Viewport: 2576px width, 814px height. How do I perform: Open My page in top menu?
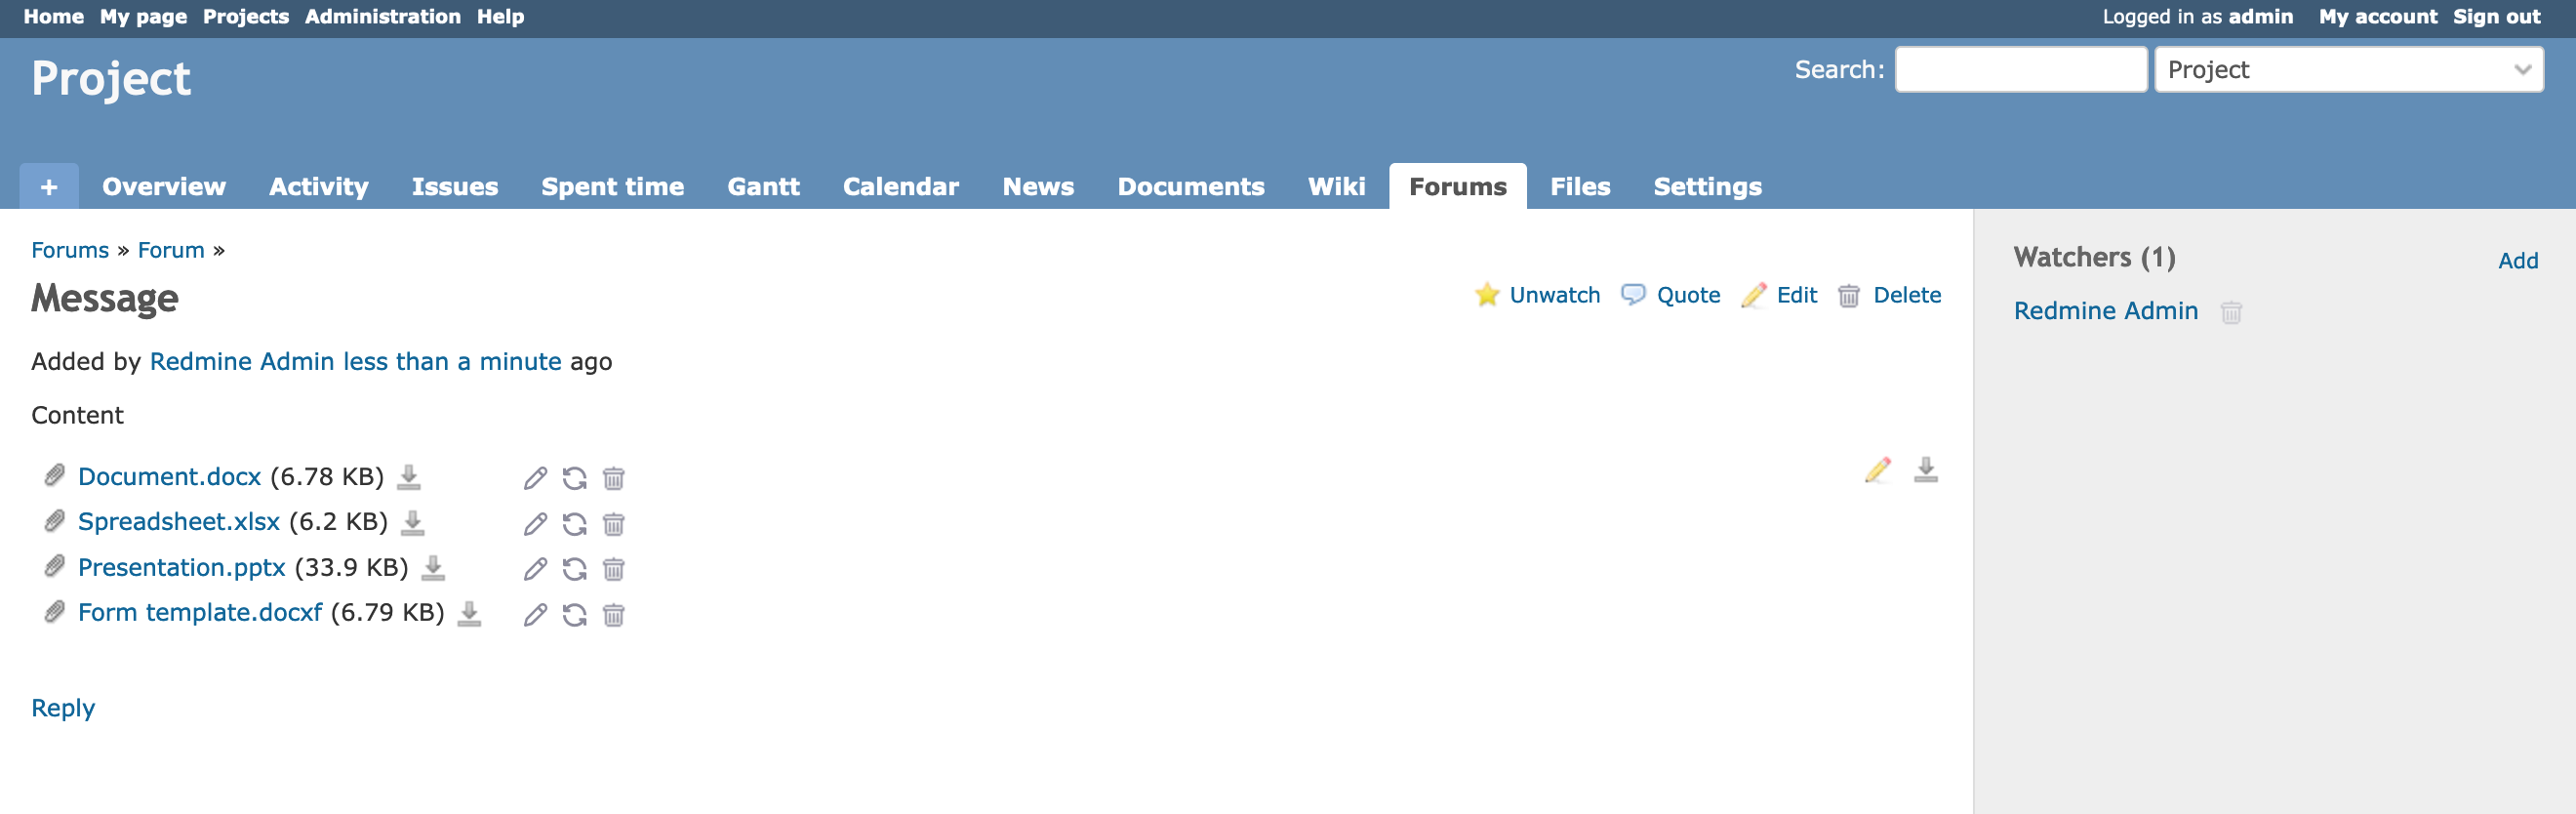(144, 17)
